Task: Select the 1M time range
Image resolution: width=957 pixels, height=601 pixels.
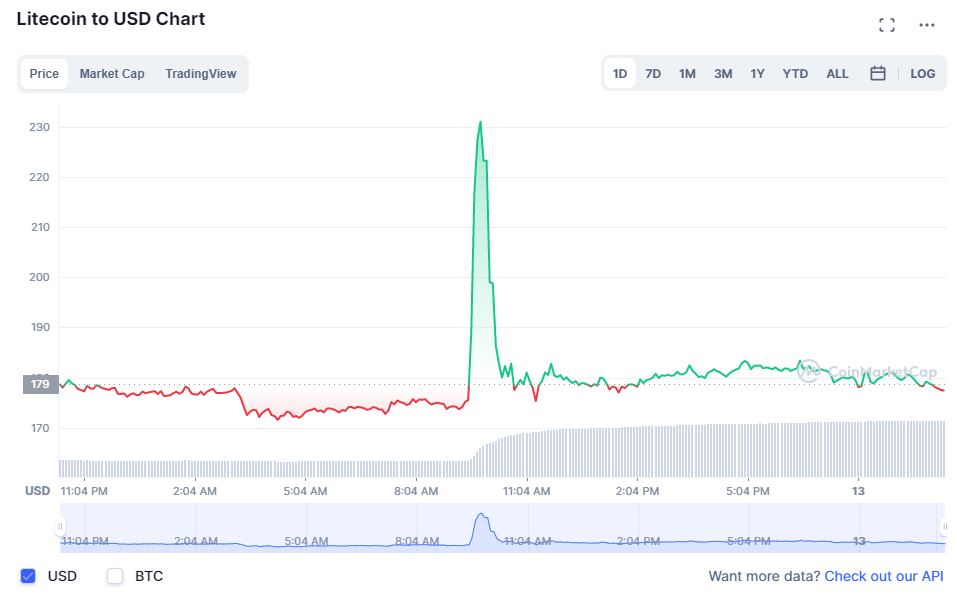Action: (687, 74)
